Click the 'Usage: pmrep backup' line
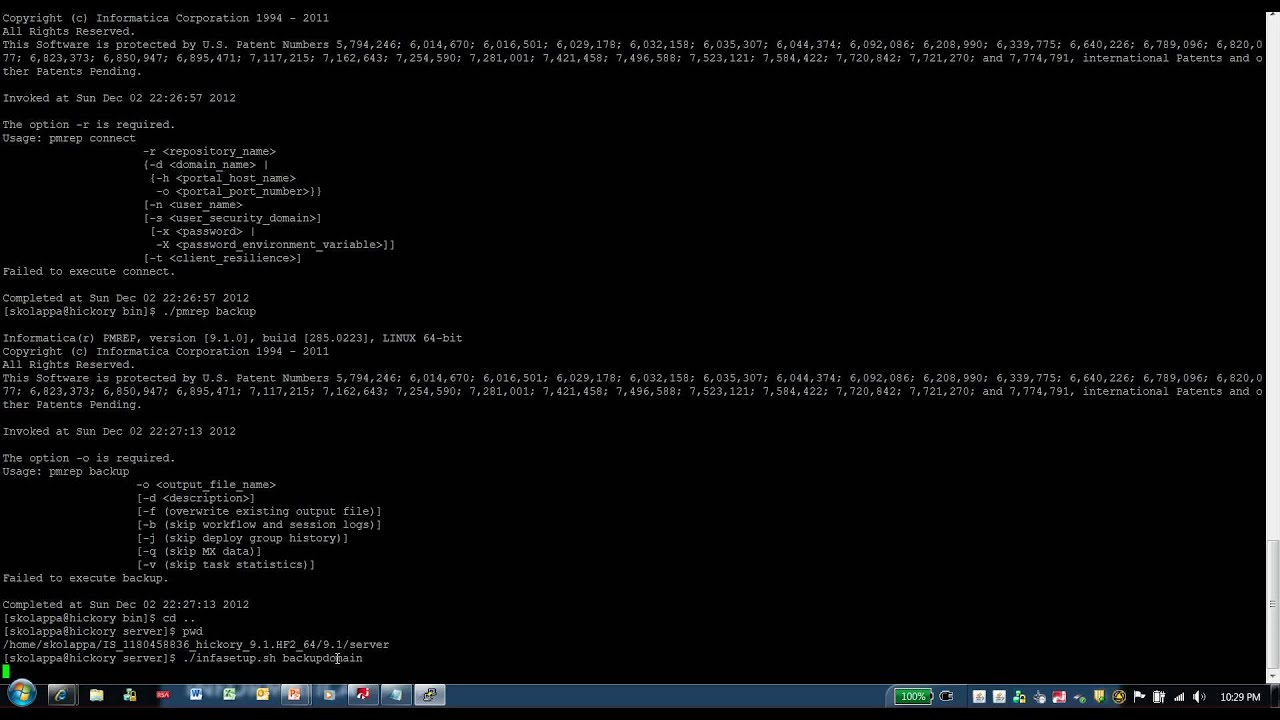 click(66, 471)
